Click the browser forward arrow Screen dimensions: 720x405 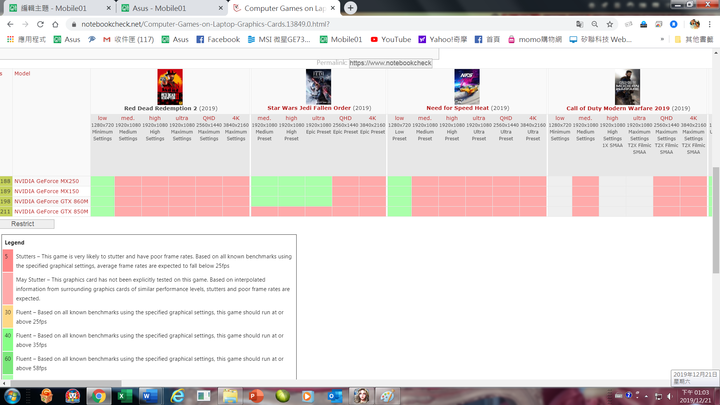pos(25,24)
